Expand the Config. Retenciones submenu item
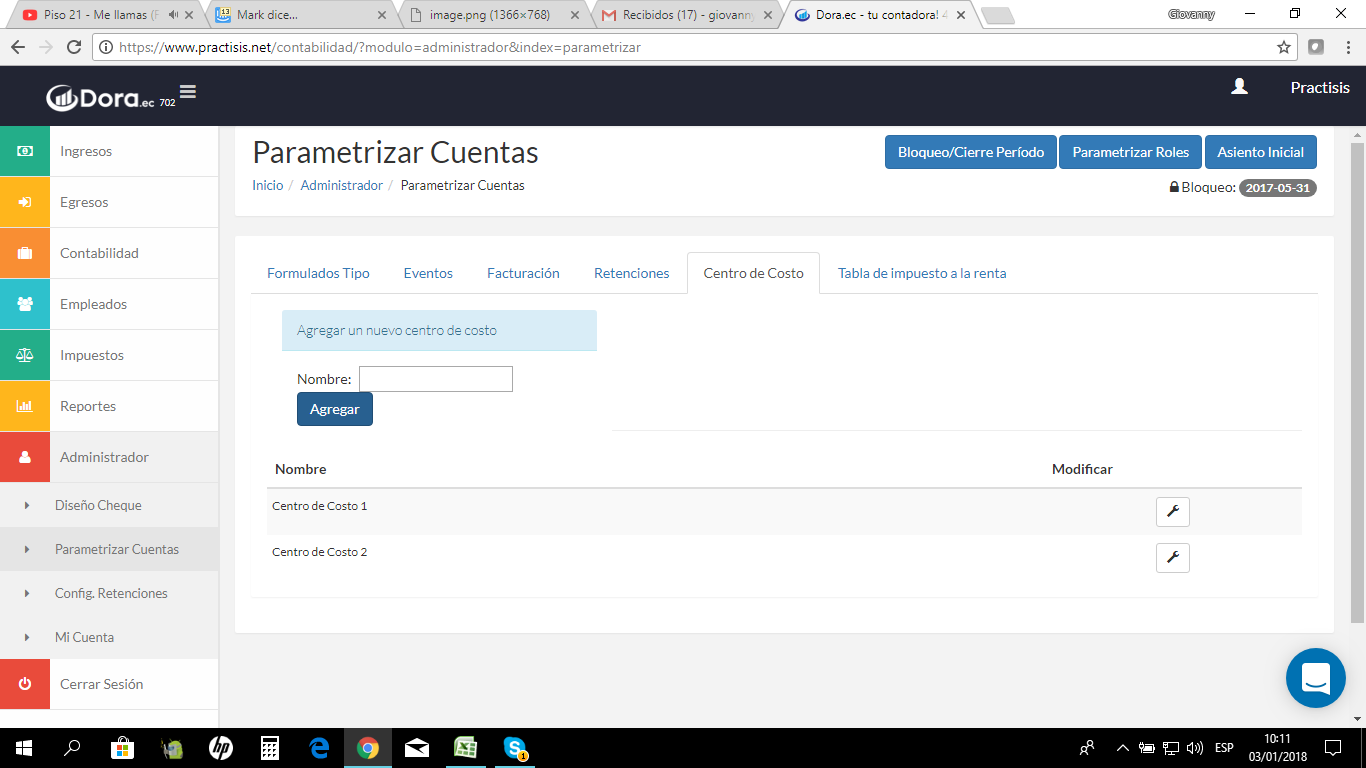 [x=109, y=593]
